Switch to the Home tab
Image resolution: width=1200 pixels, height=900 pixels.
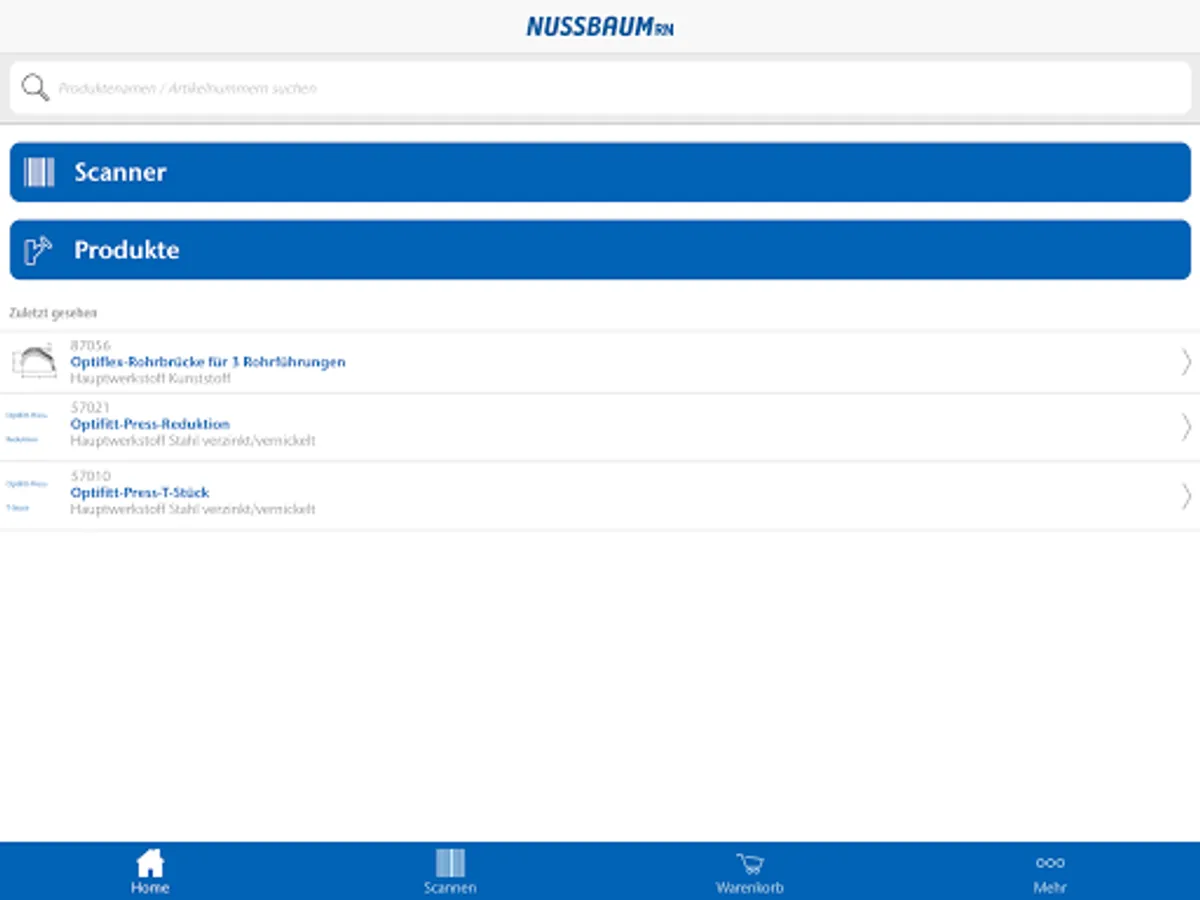(x=150, y=871)
